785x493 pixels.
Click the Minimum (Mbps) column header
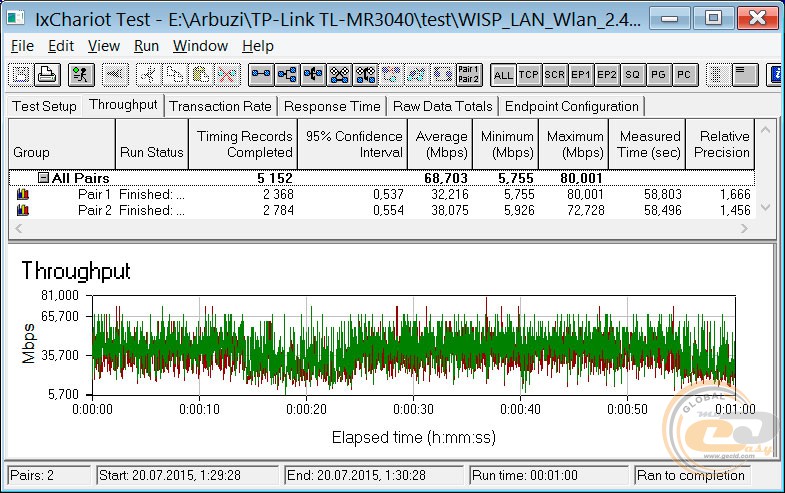506,144
